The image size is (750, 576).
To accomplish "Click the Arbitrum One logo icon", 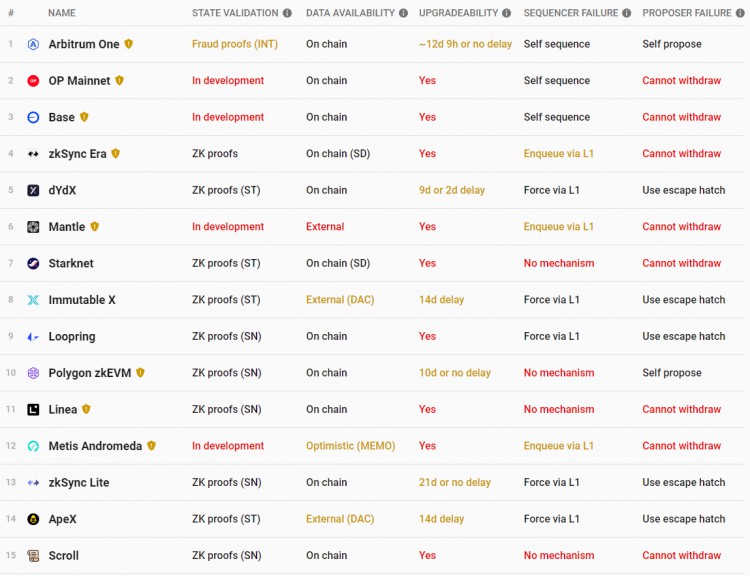I will 33,44.
